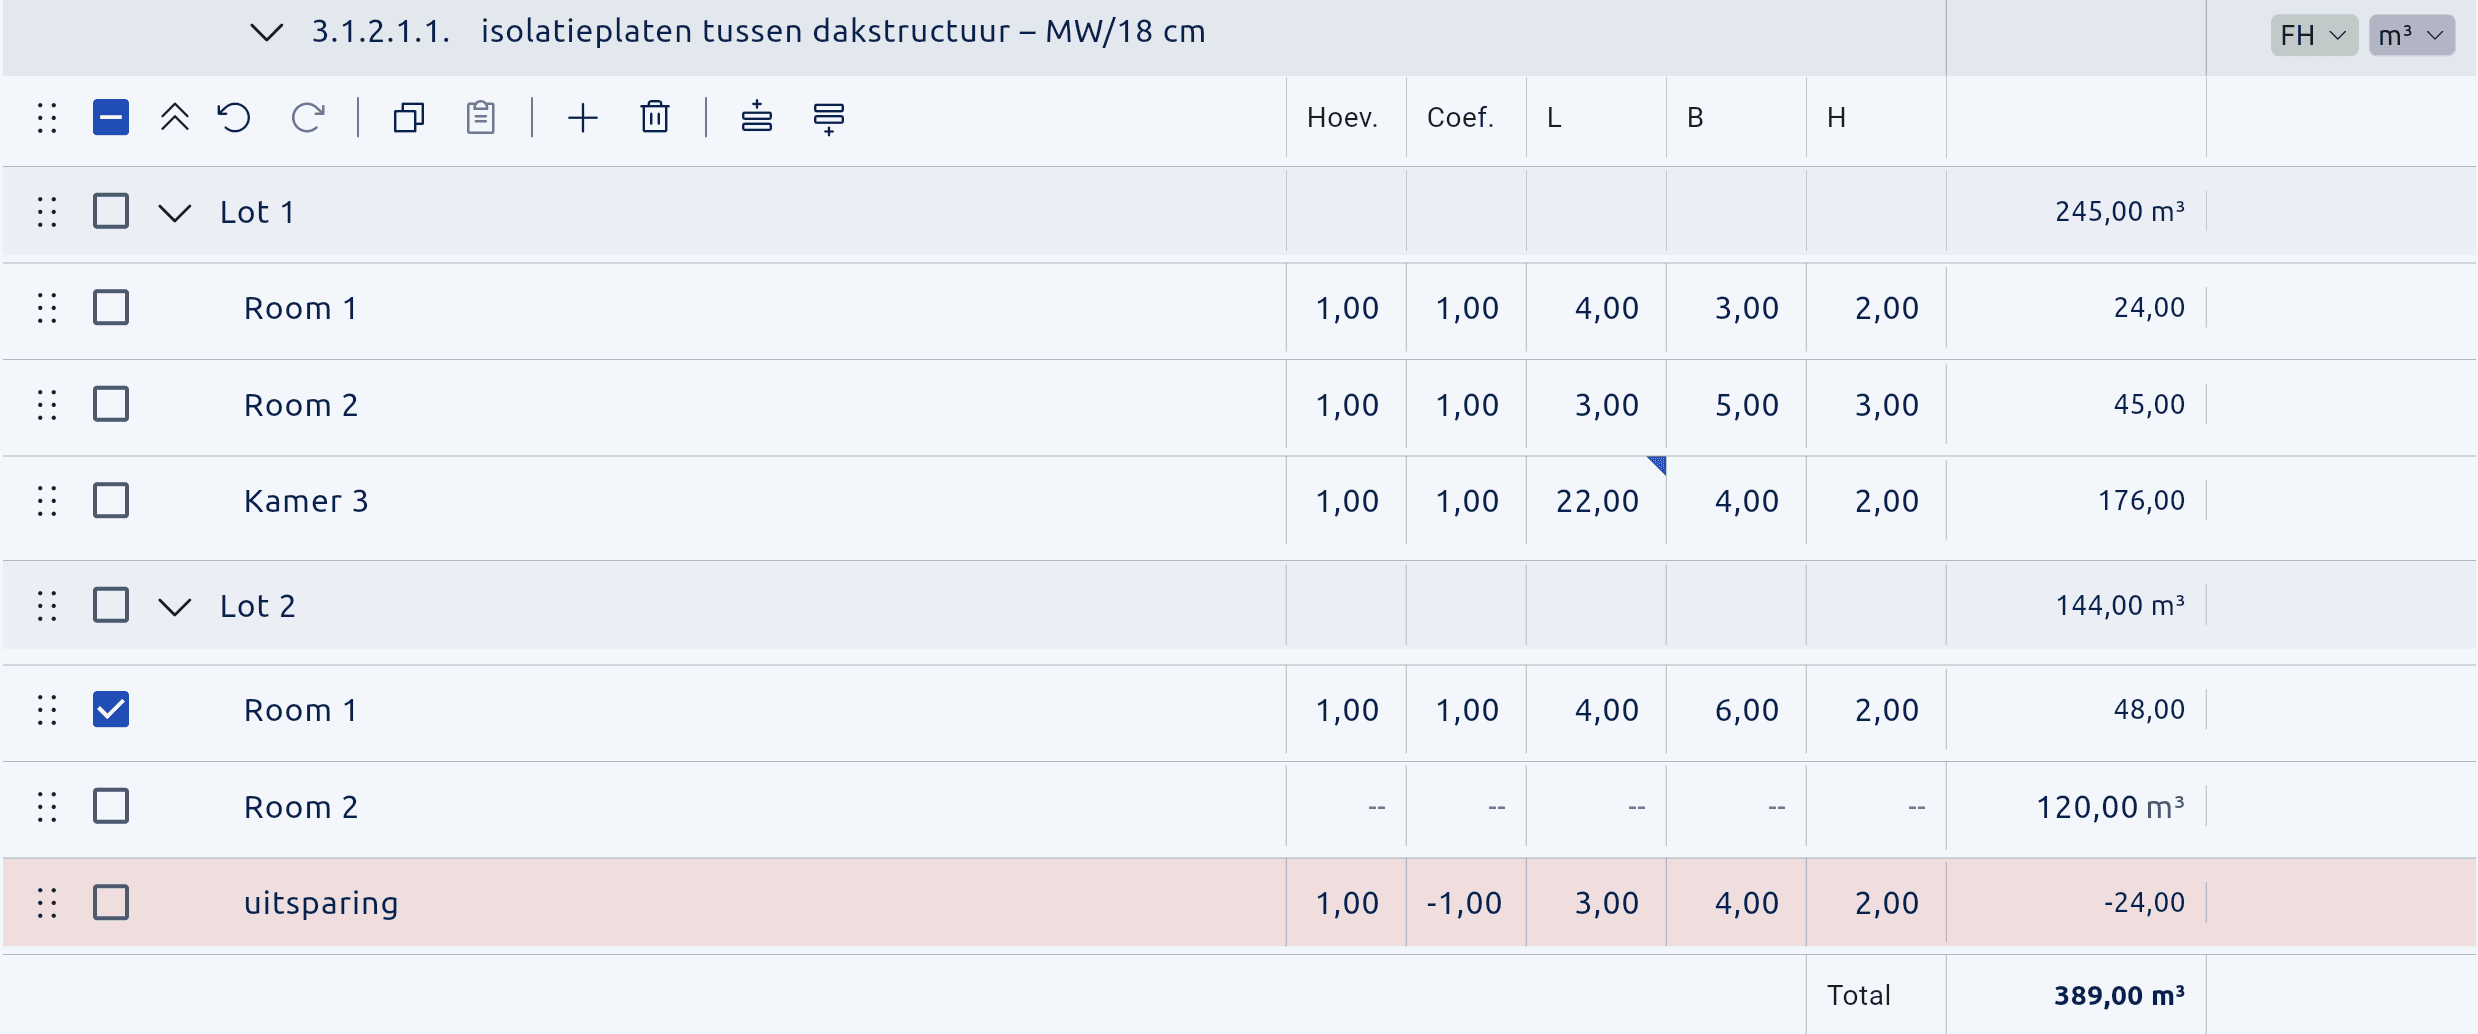Screen dimensions: 2478x1034
Task: Click the paste clipboard icon
Action: click(481, 118)
